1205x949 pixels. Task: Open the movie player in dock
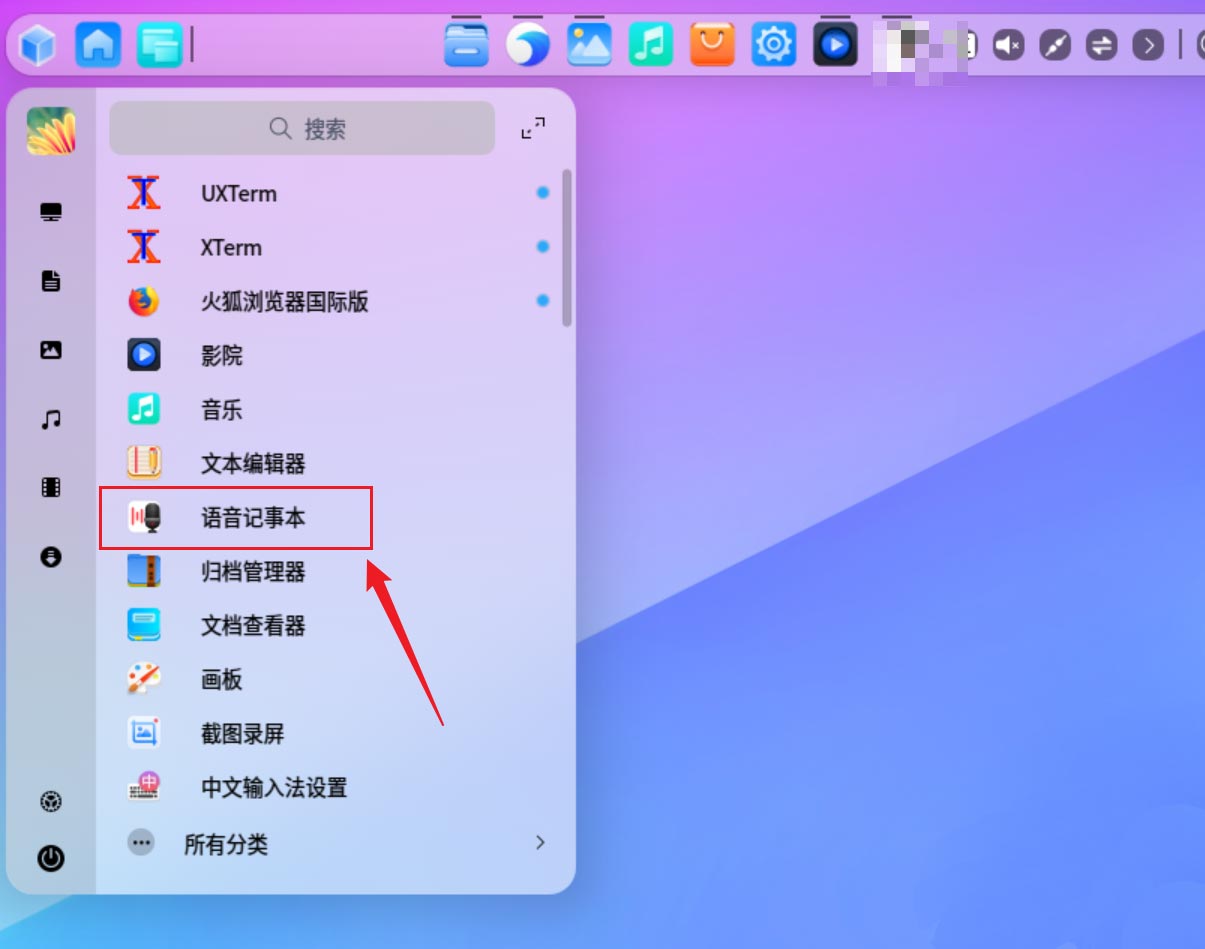click(x=835, y=44)
